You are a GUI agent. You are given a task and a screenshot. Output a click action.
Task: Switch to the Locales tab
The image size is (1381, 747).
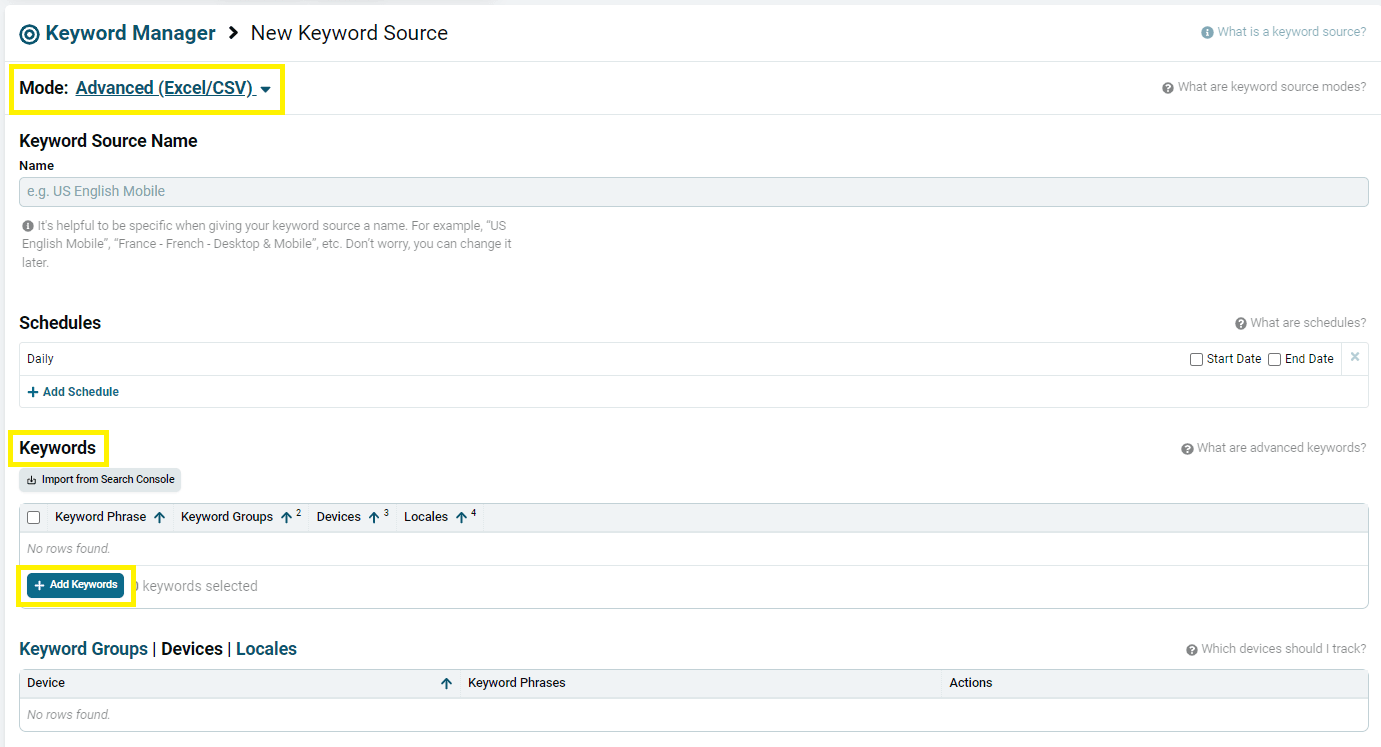click(266, 649)
